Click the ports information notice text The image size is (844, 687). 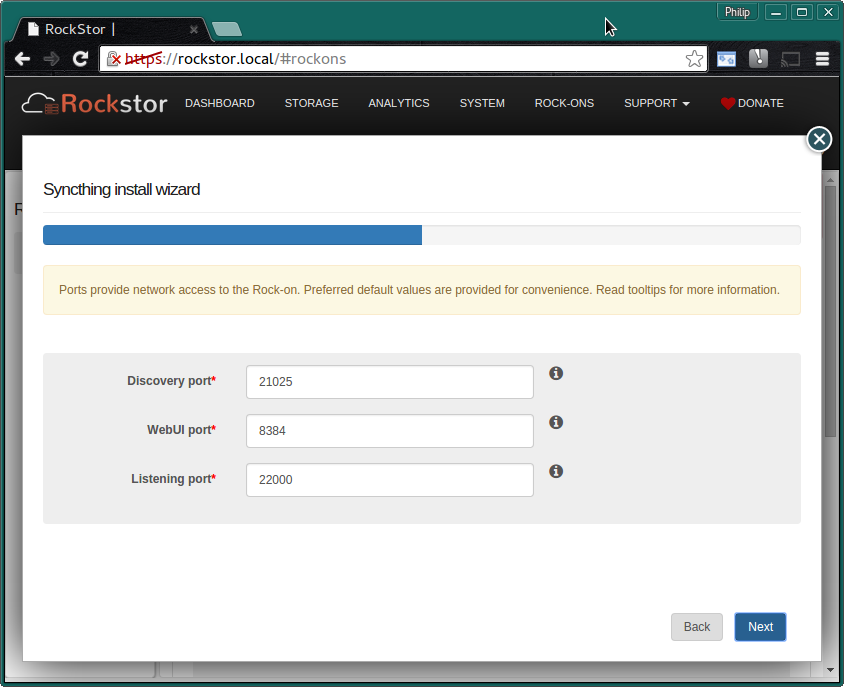[419, 290]
